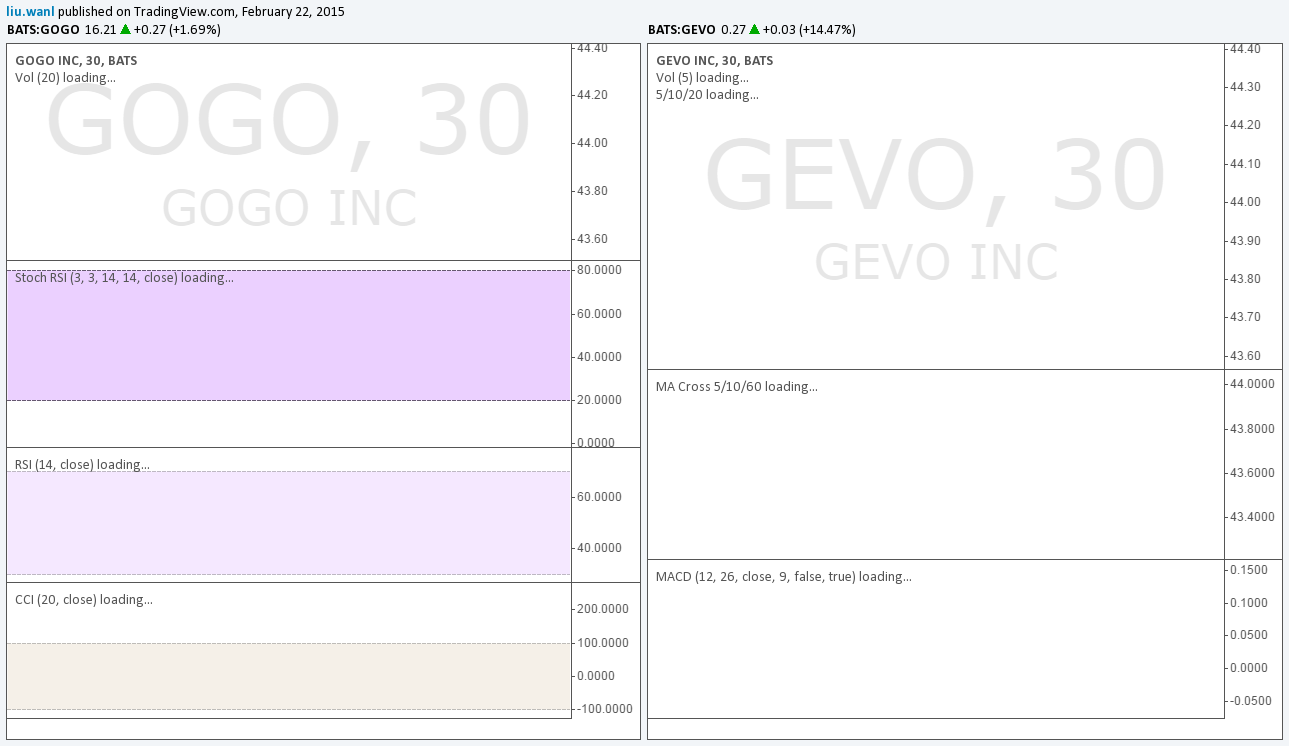Click 100.0000 on the CCI axis
This screenshot has width=1289, height=746.
click(x=601, y=643)
